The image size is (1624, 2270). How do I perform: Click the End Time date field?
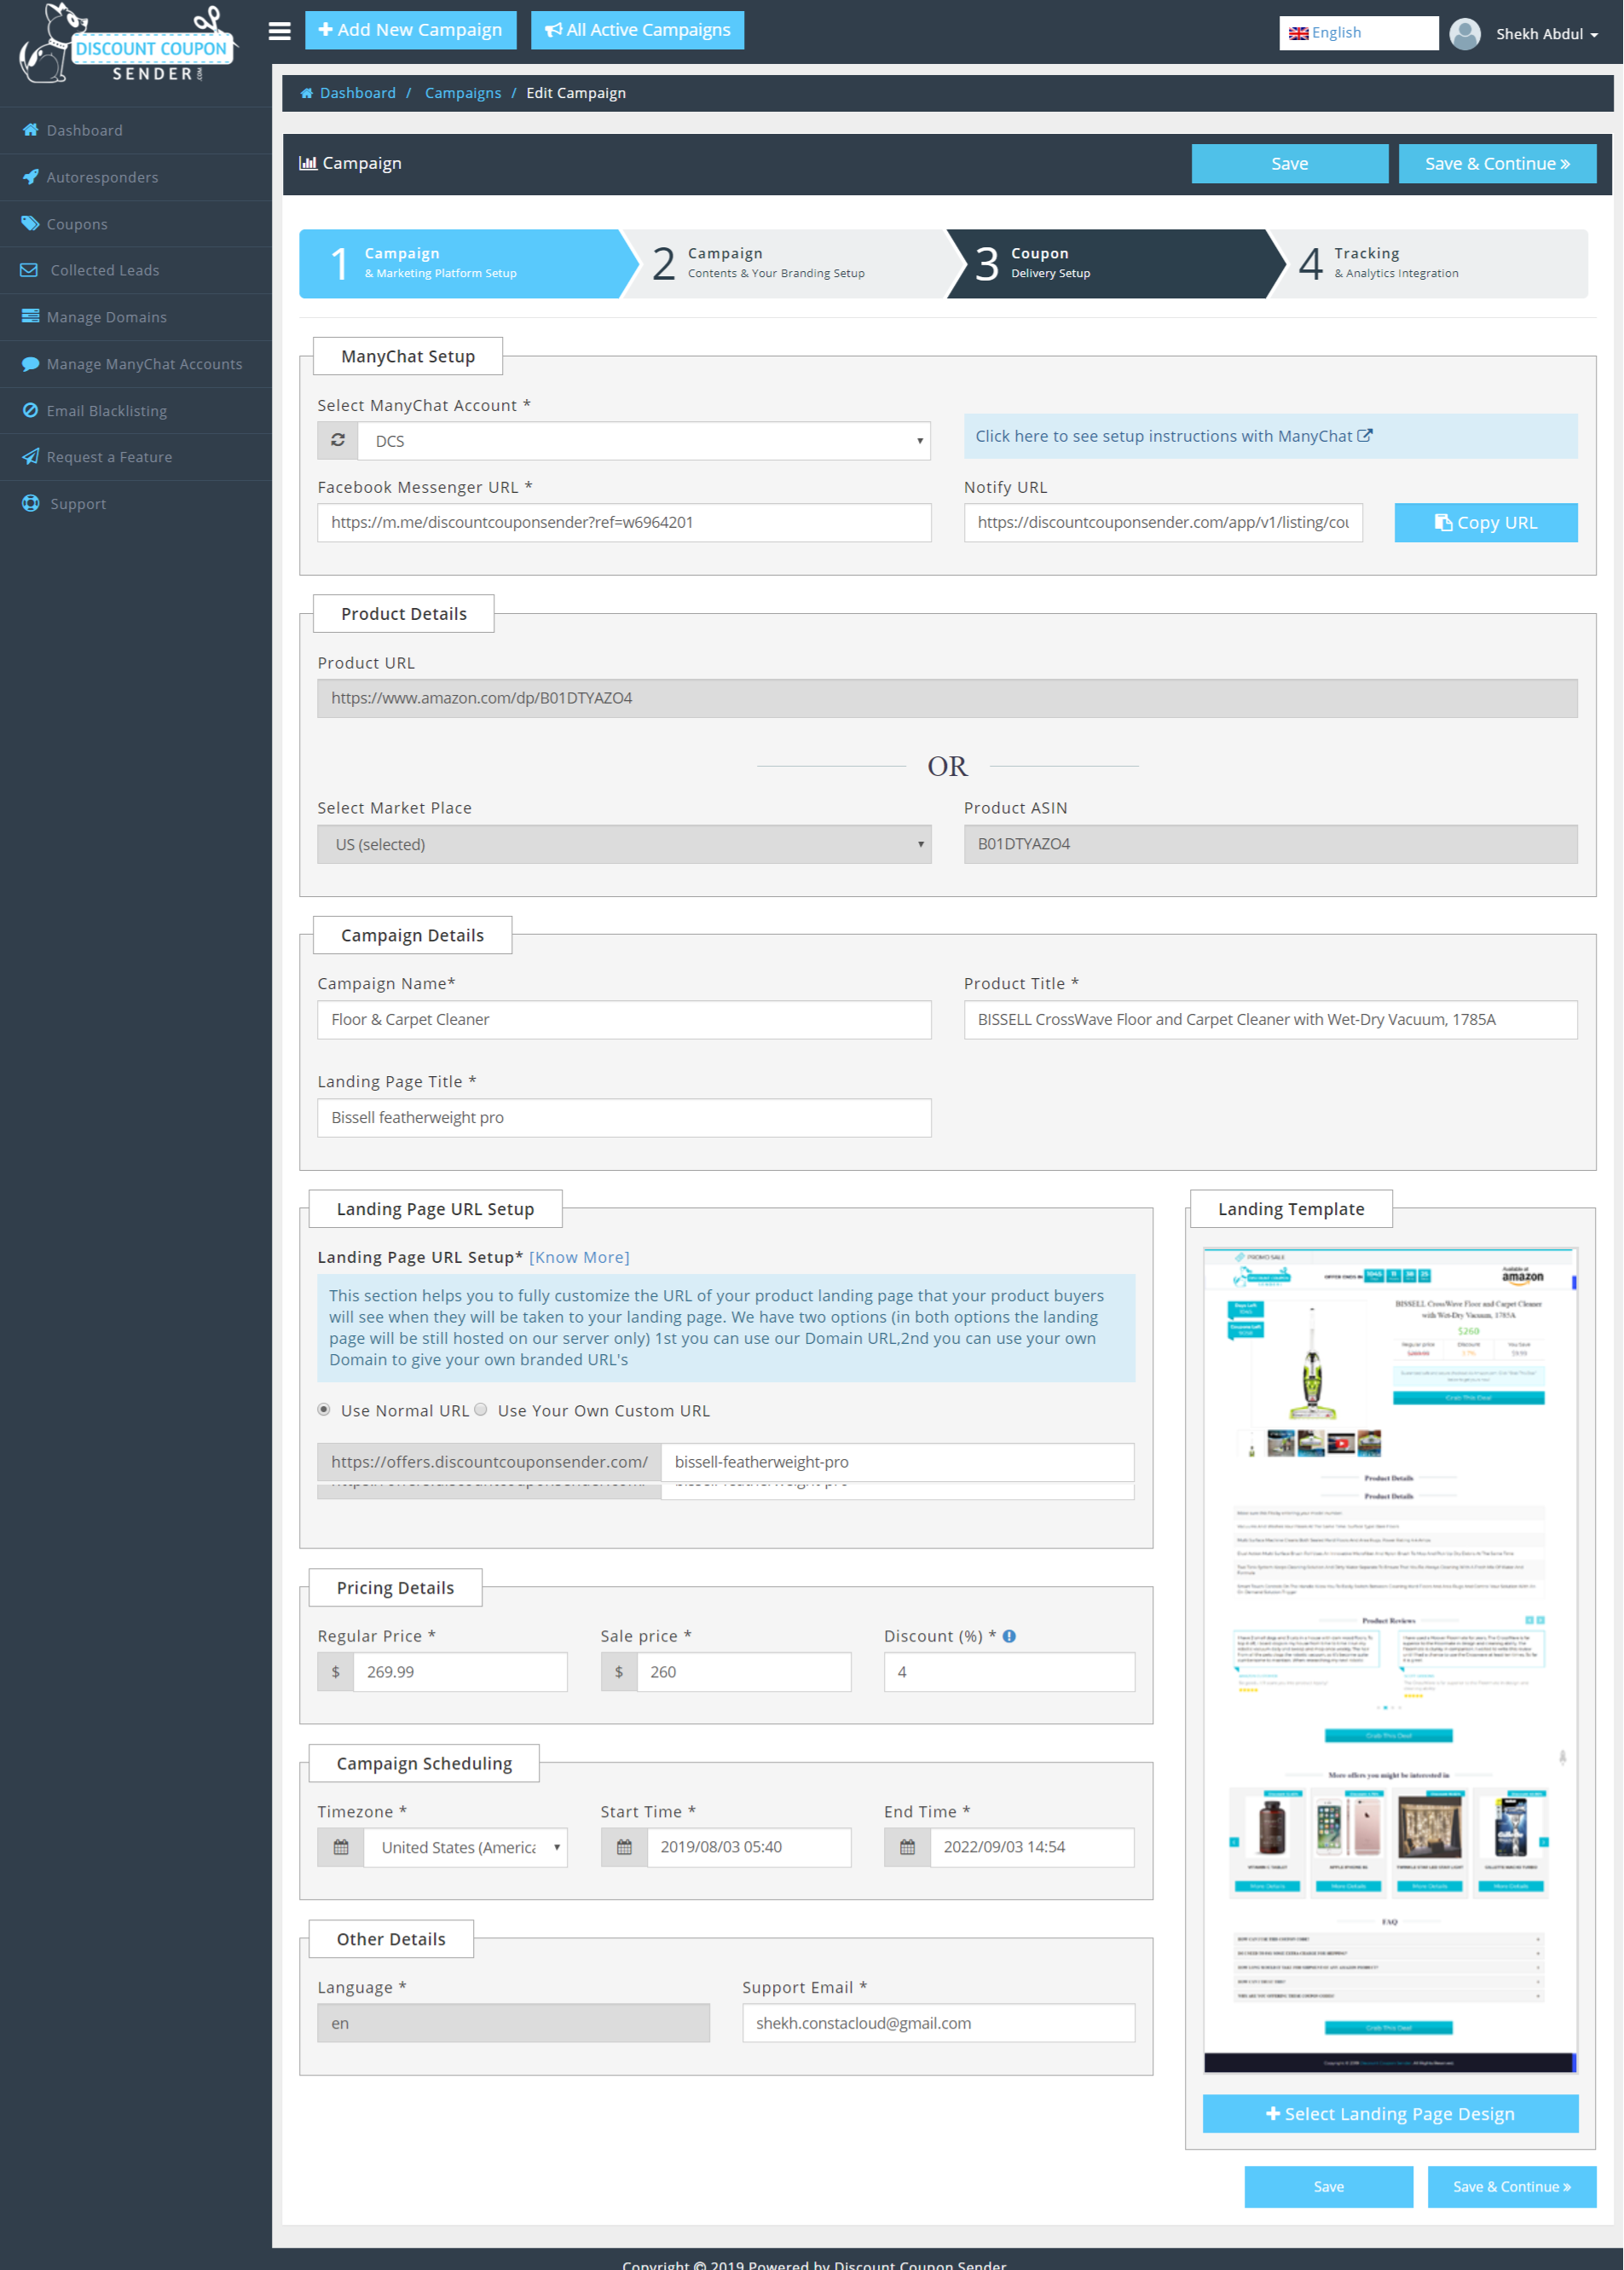[x=1032, y=1847]
